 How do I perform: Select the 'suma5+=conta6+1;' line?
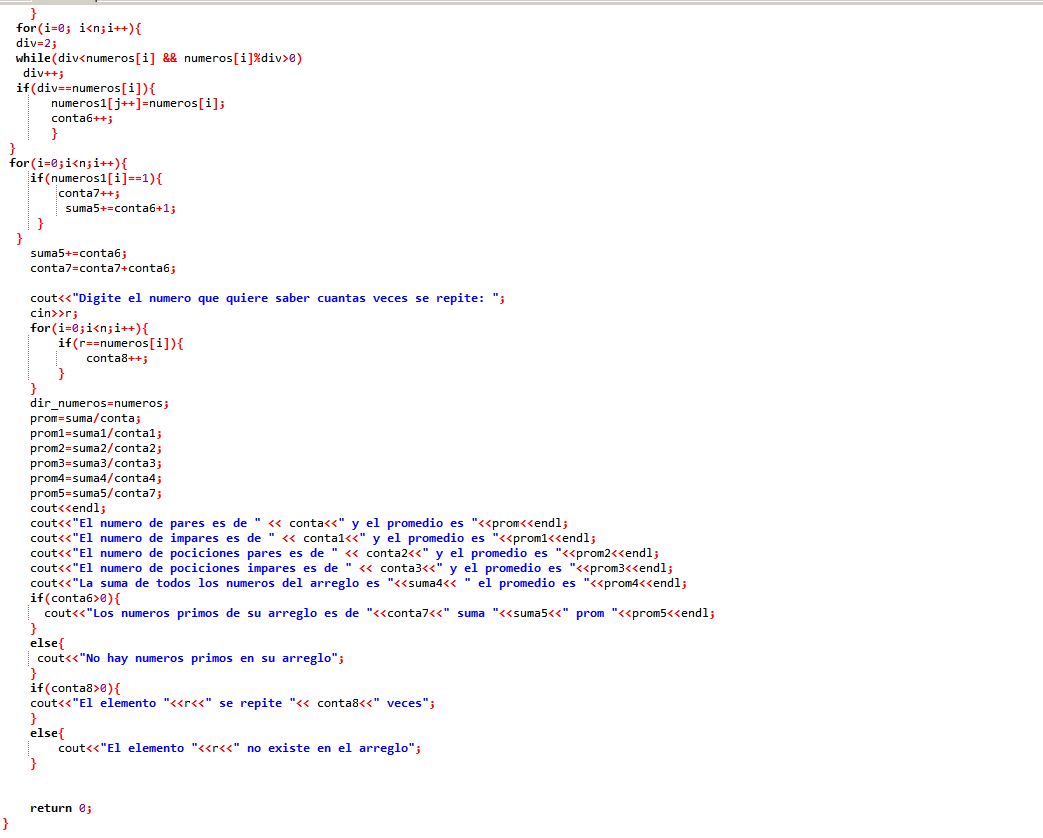tap(121, 208)
